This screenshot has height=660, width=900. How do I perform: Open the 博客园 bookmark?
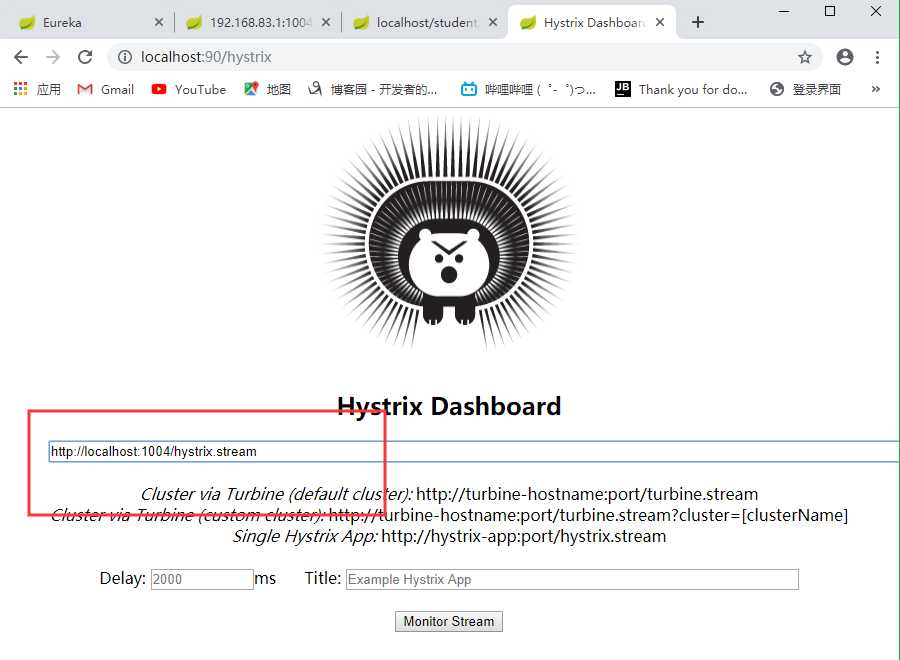(x=373, y=89)
